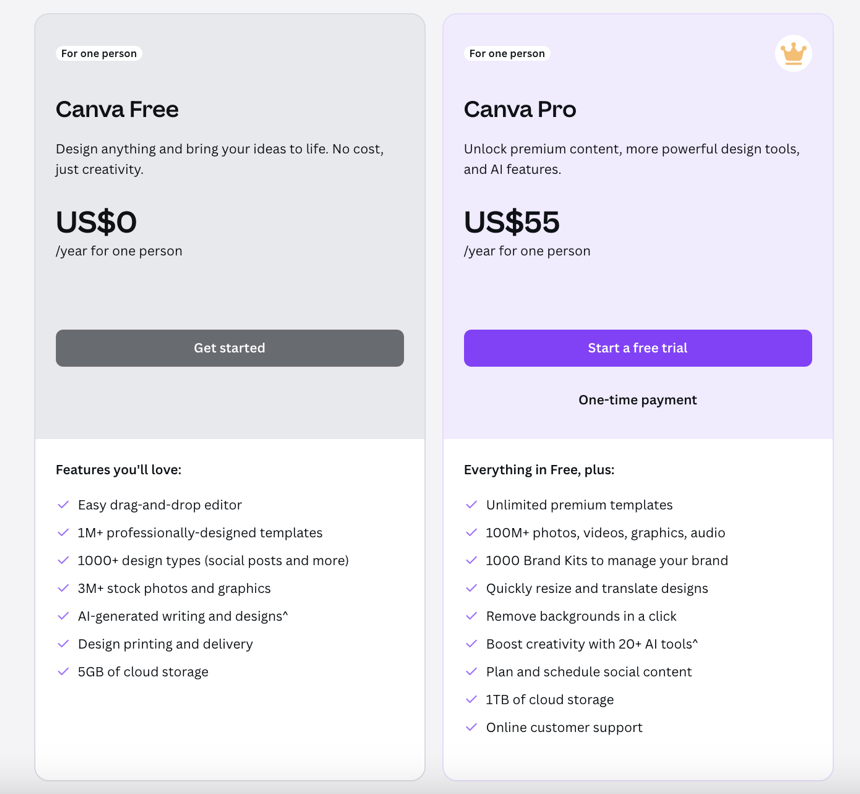Select the Canva Free plan title
The width and height of the screenshot is (860, 794).
pos(117,110)
